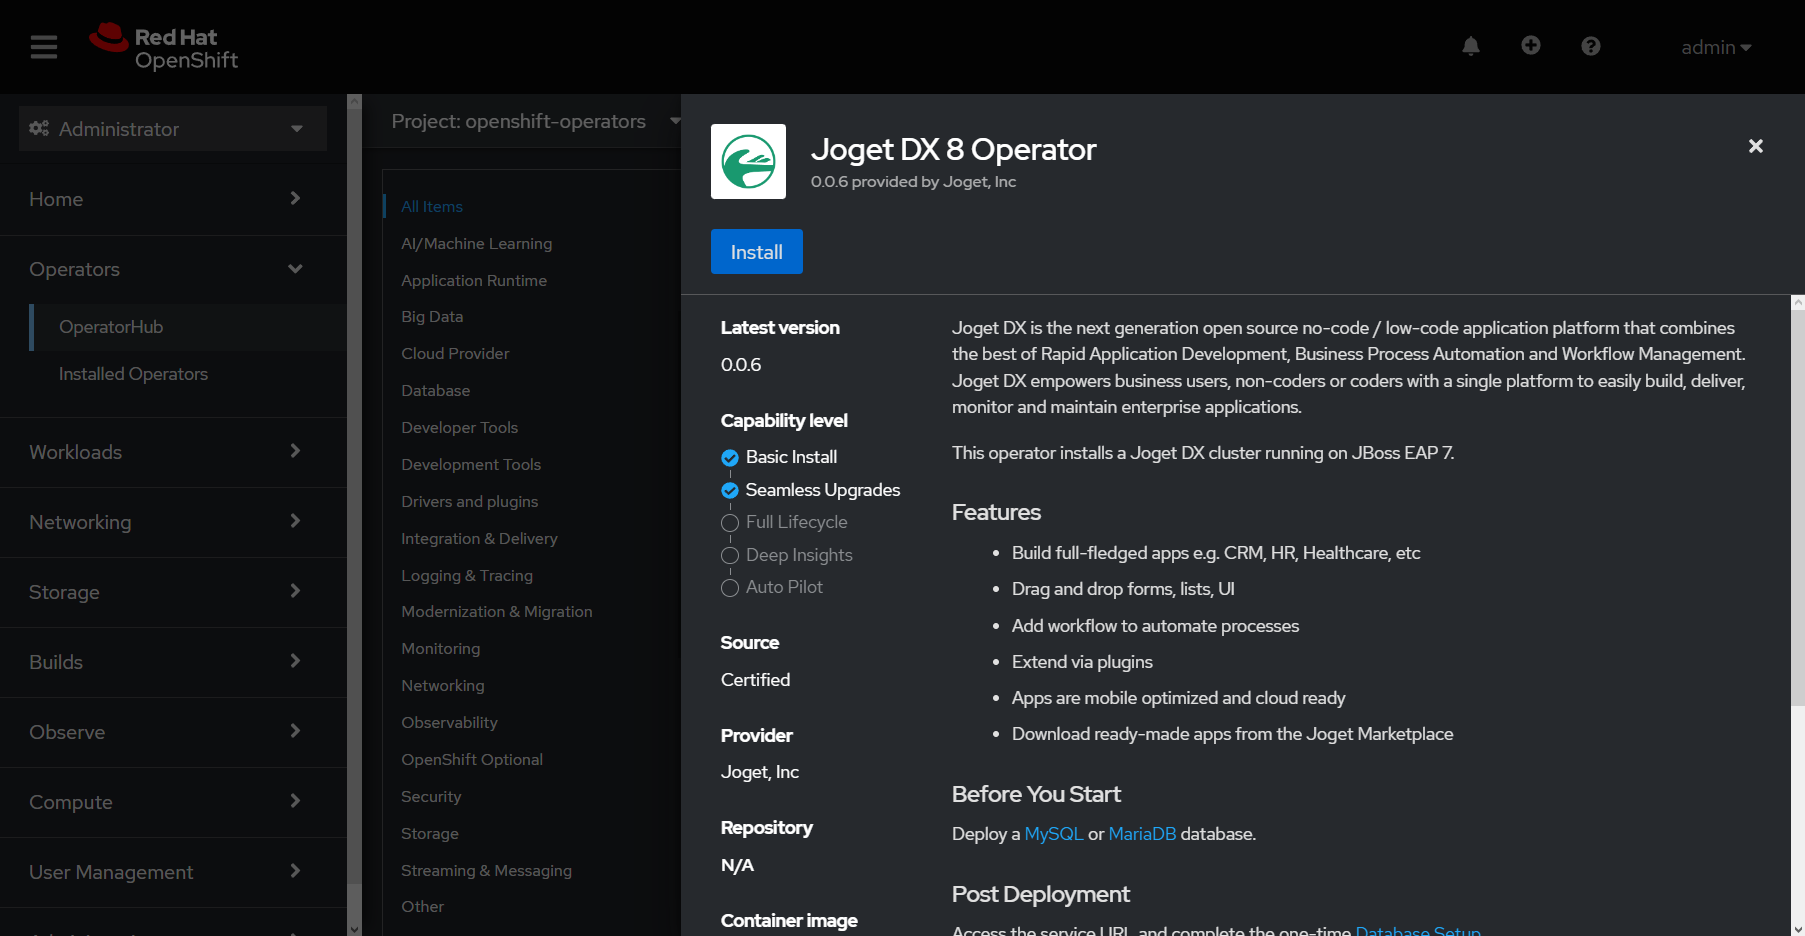Close the Joget DX 8 Operator panel

(1755, 146)
